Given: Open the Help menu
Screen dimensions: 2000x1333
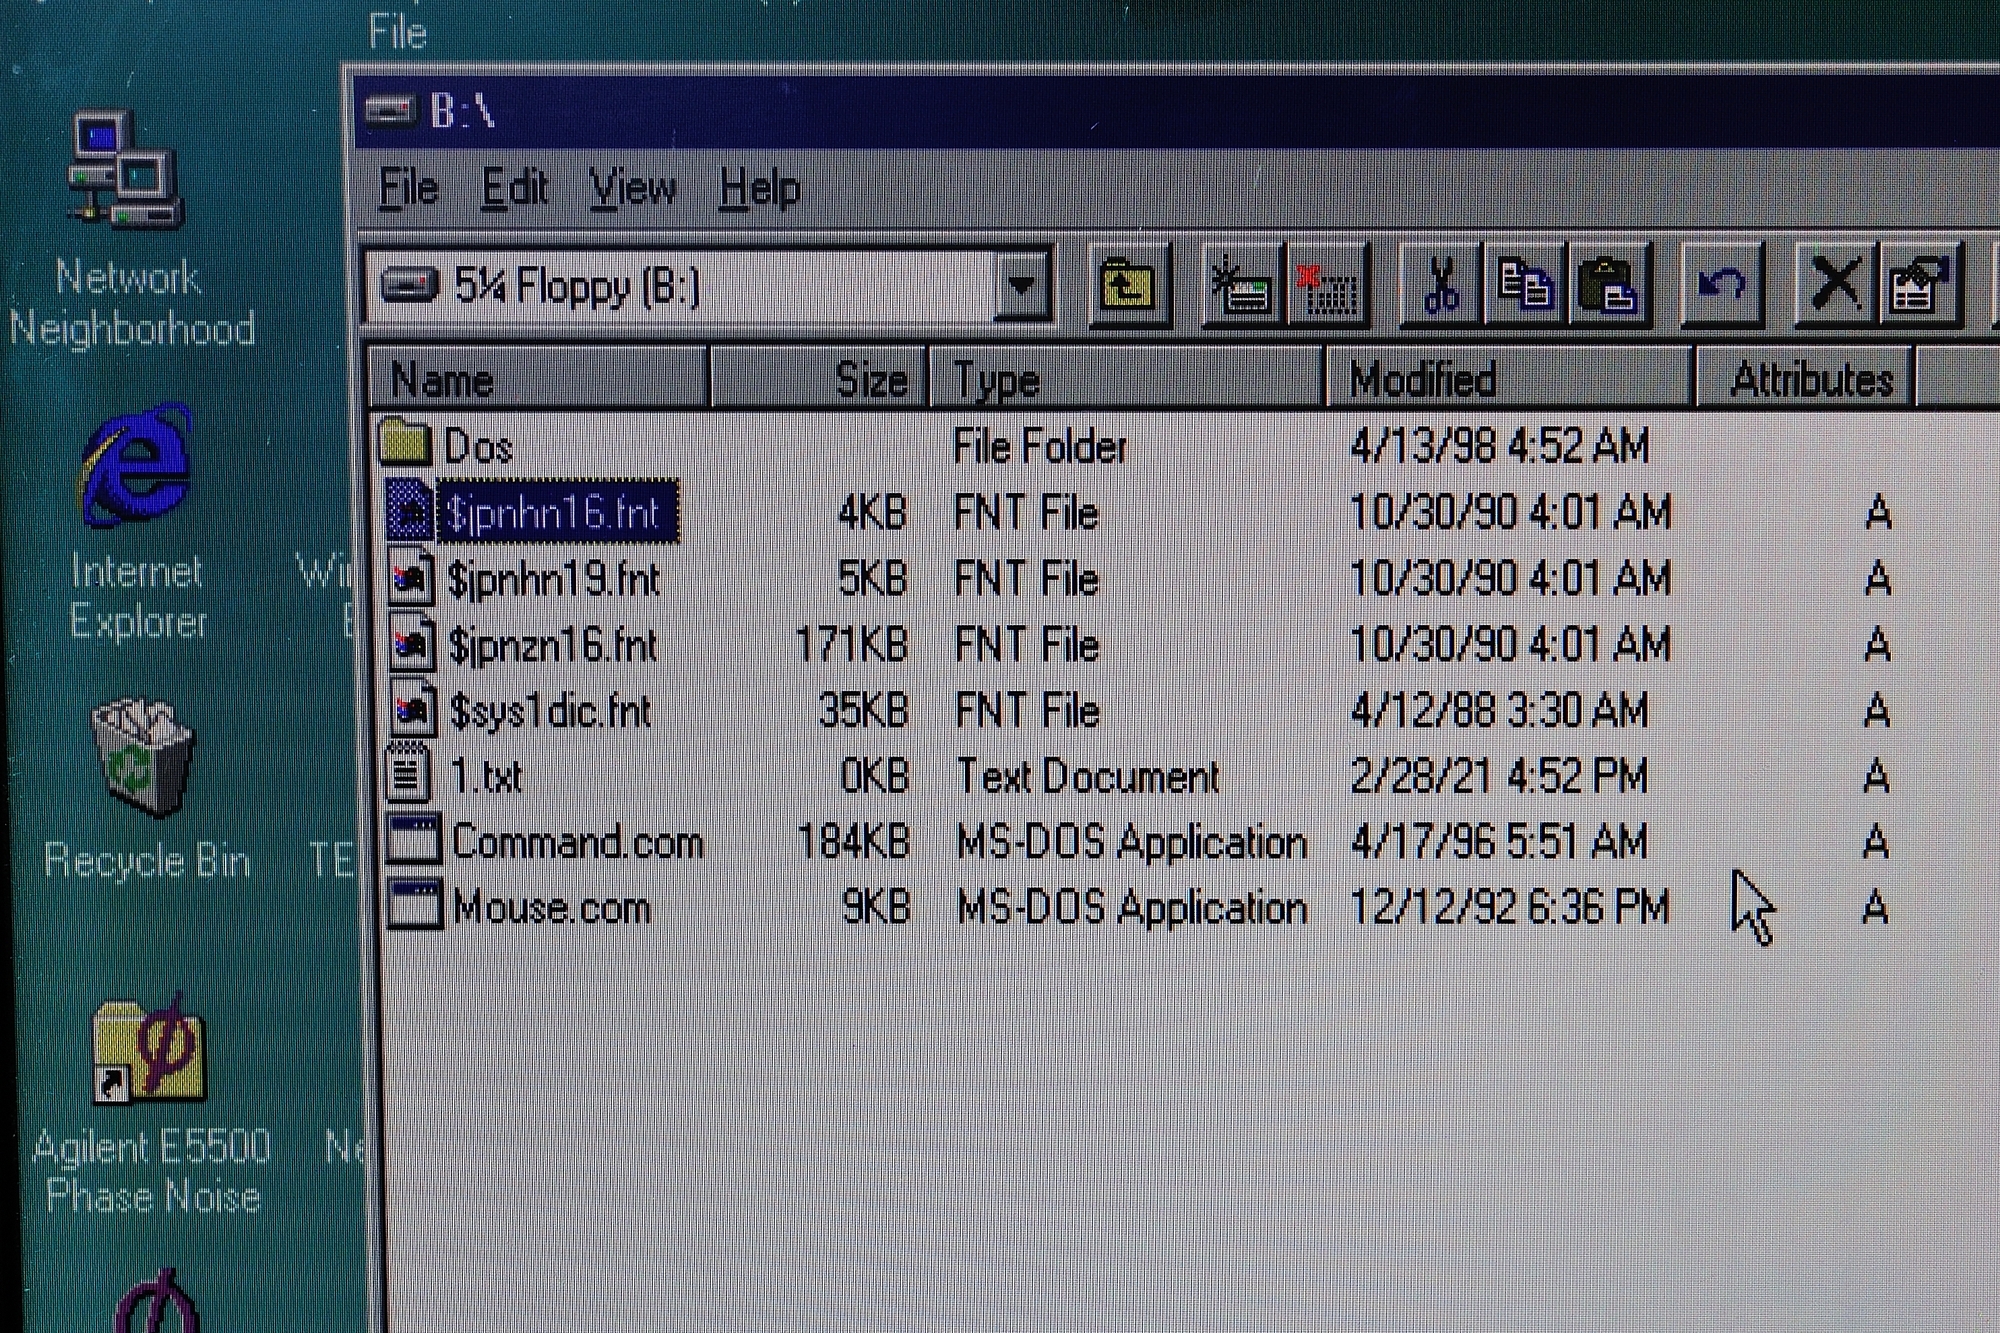Looking at the screenshot, I should (x=759, y=188).
